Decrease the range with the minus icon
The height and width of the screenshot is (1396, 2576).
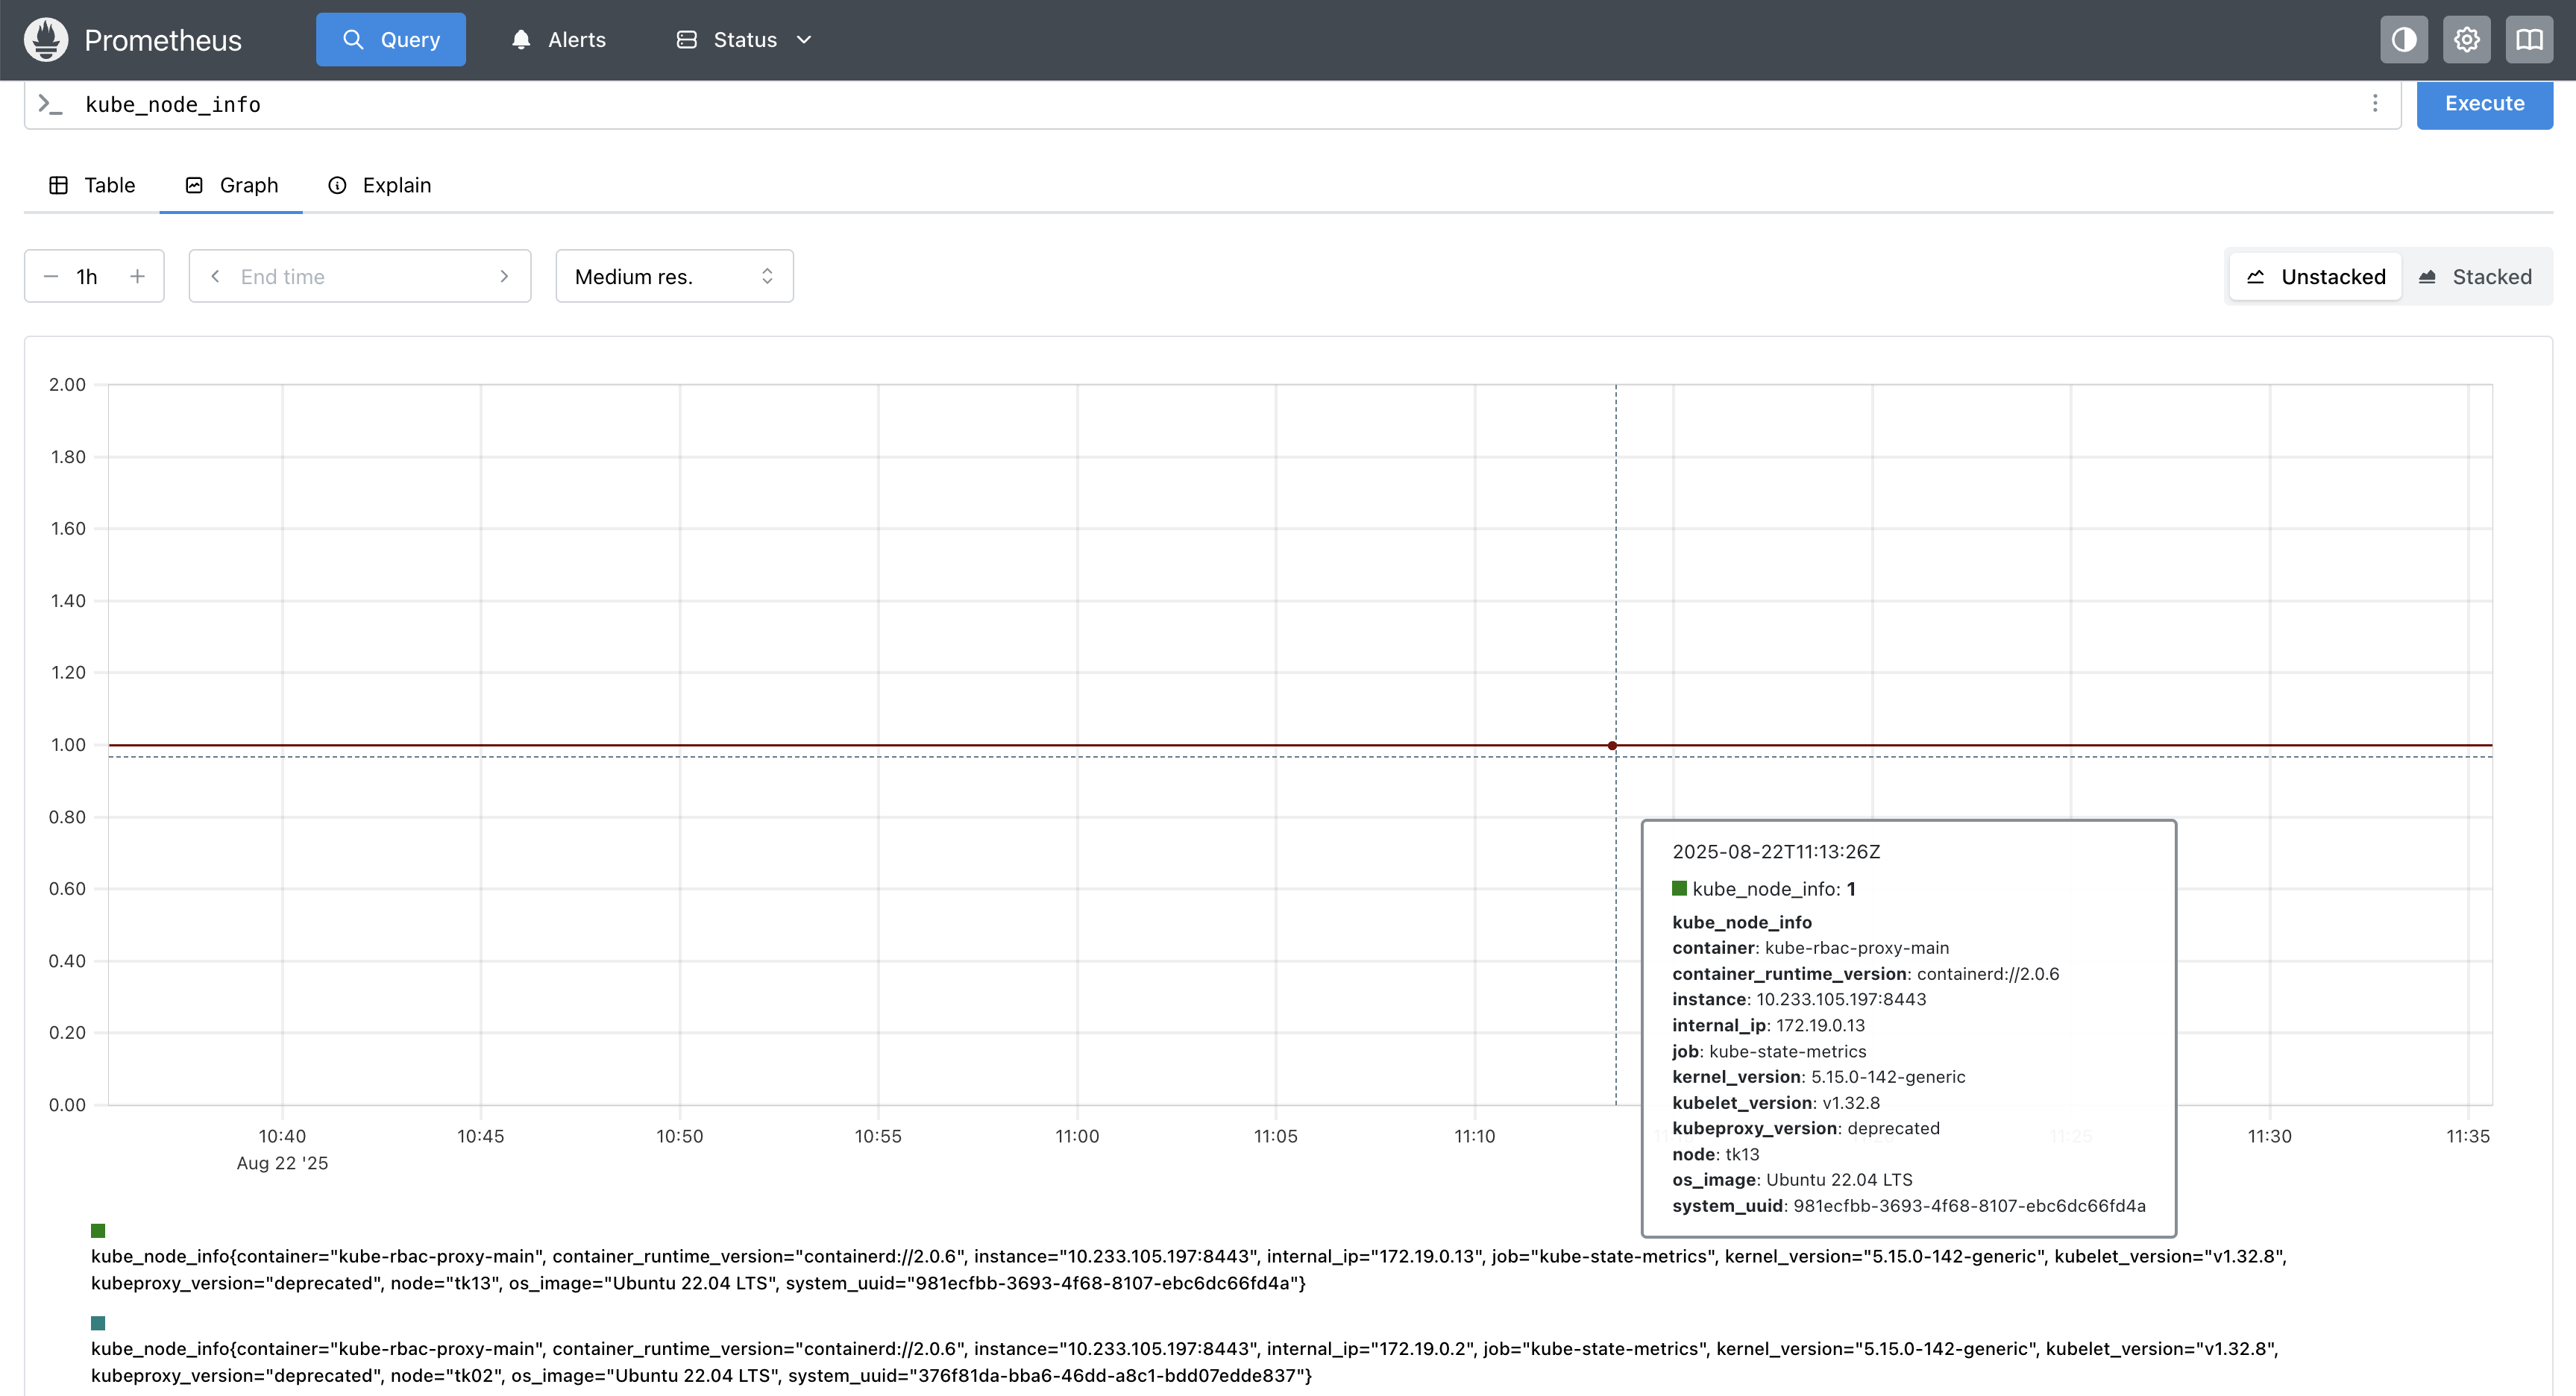(x=51, y=276)
